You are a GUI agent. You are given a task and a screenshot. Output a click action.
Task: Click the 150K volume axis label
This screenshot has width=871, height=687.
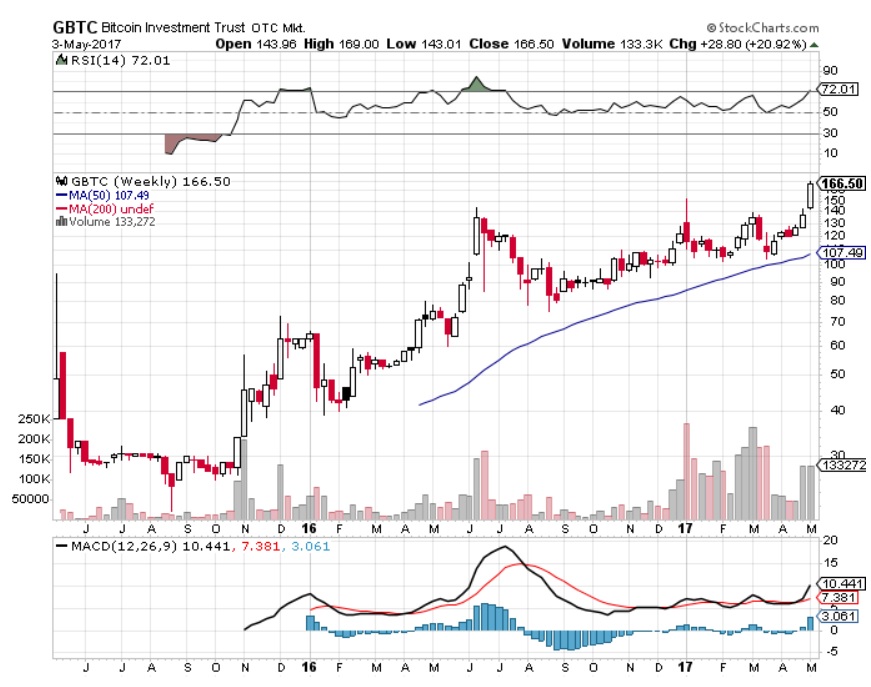tap(34, 459)
